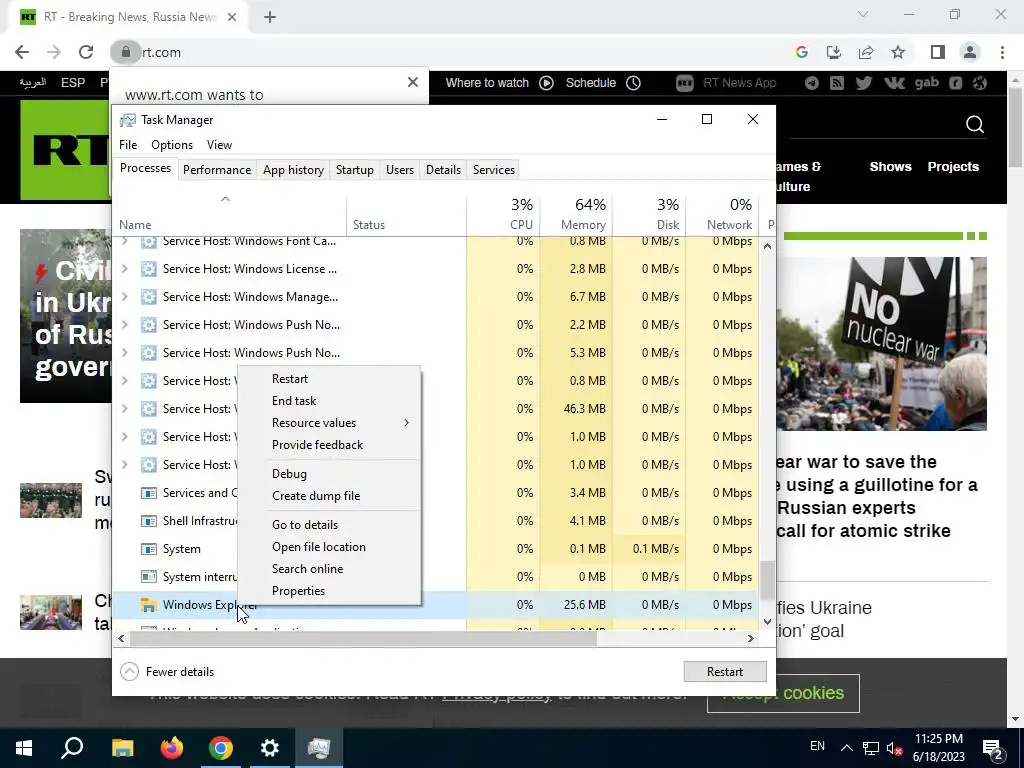The height and width of the screenshot is (768, 1024).
Task: Expand the Service Host row using 46.3 MB
Action: tap(125, 409)
